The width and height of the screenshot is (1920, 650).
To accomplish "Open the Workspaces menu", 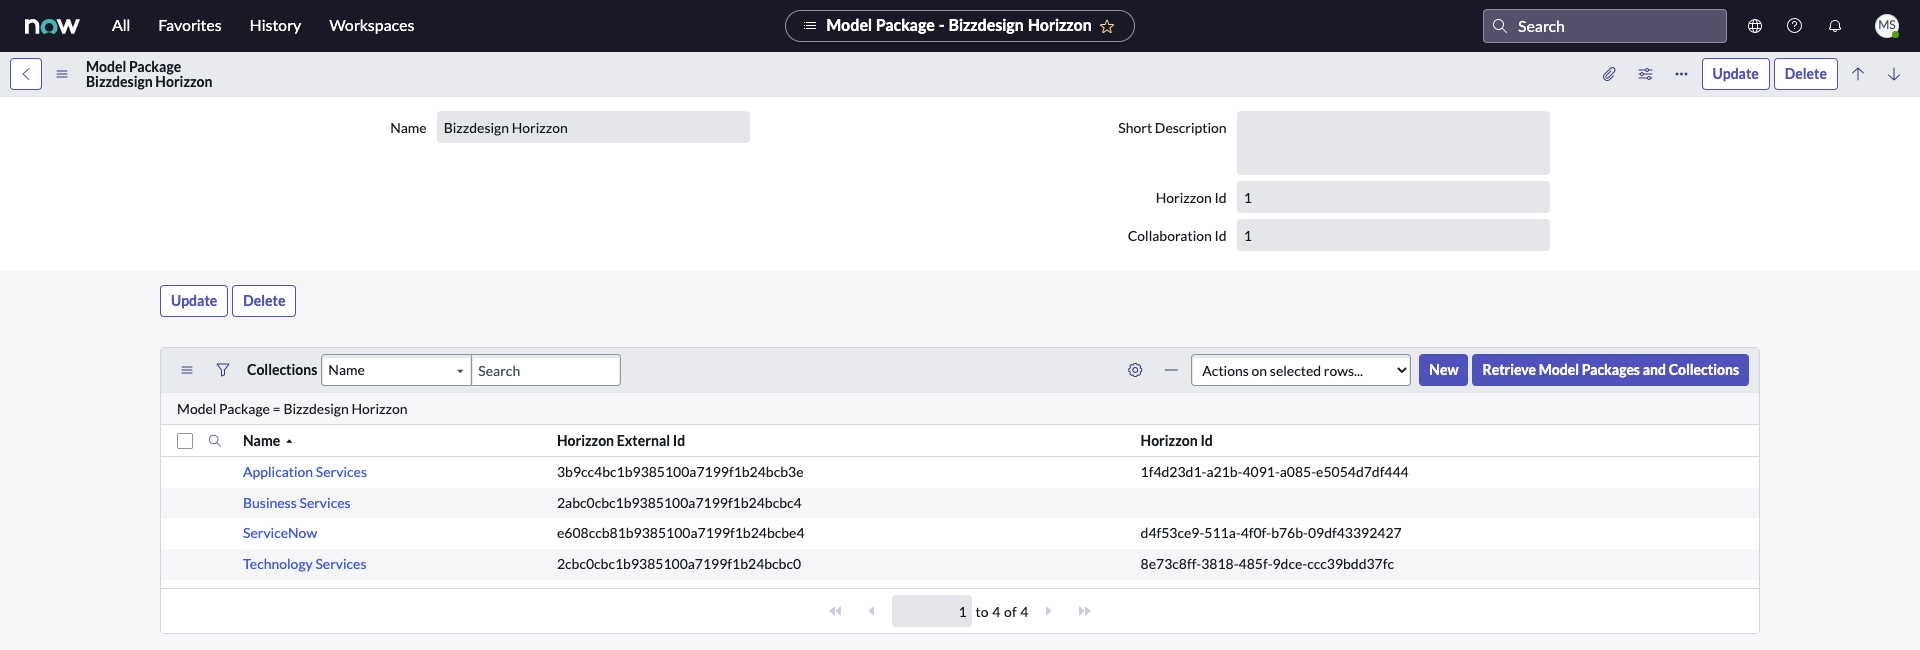I will [x=372, y=26].
